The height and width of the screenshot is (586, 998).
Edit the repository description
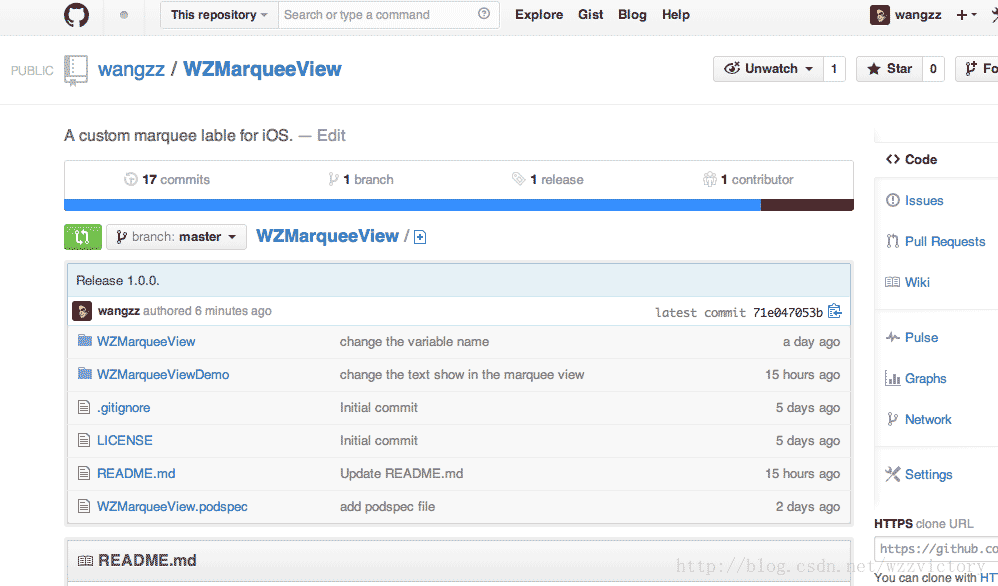331,136
